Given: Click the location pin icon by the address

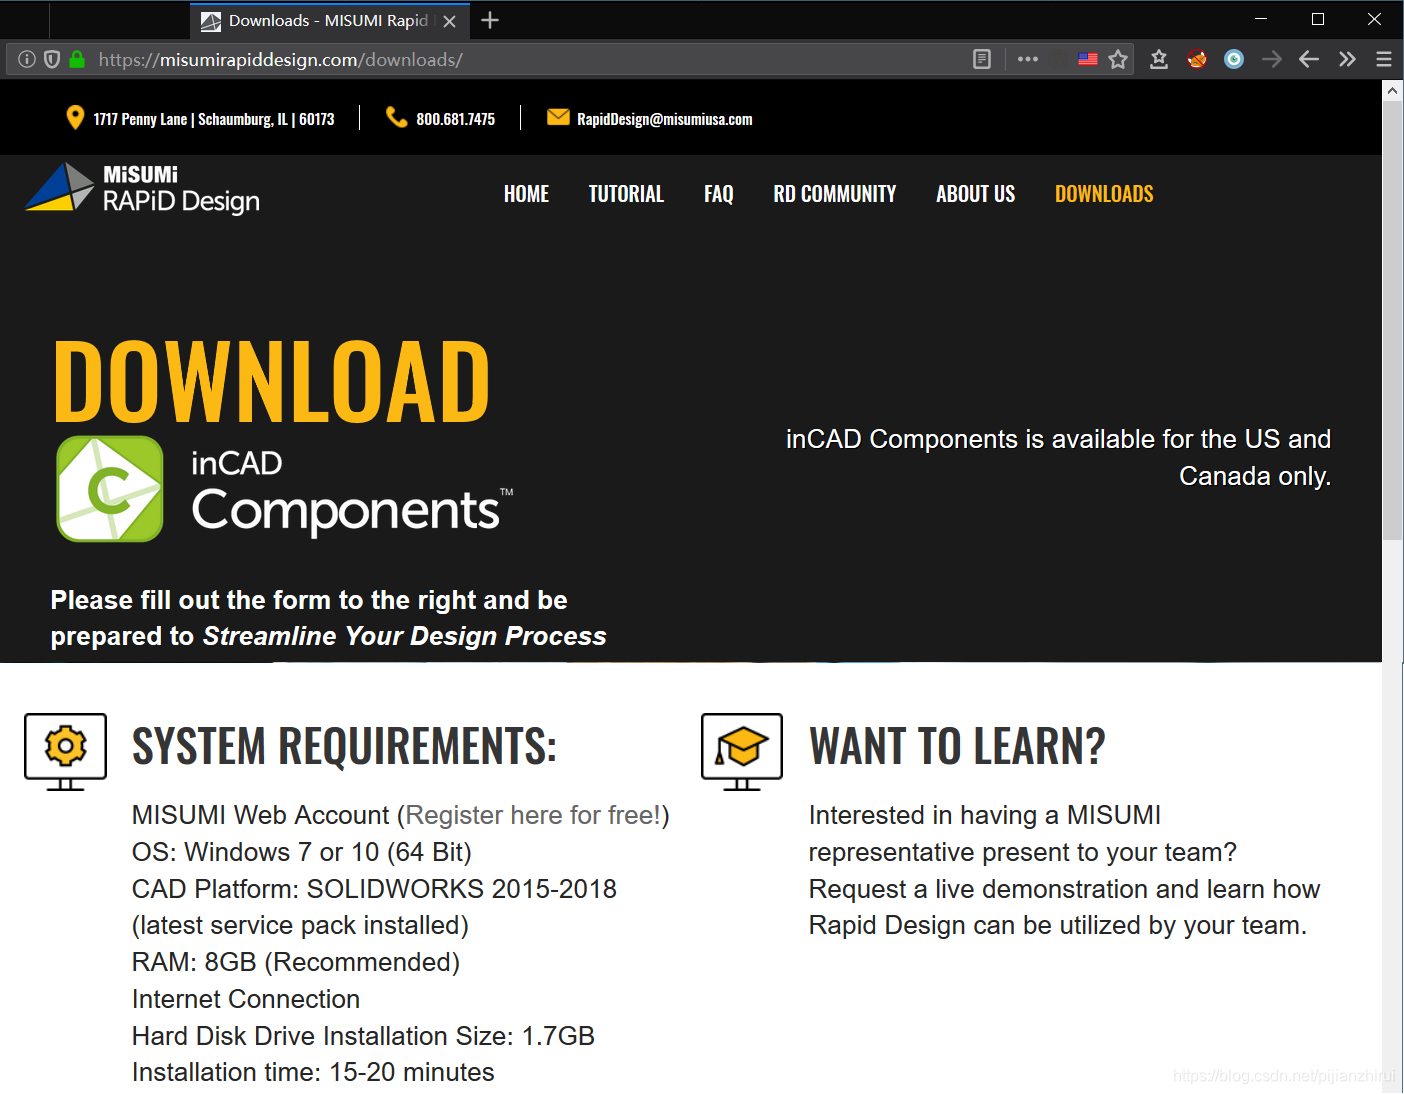Looking at the screenshot, I should click(x=74, y=118).
